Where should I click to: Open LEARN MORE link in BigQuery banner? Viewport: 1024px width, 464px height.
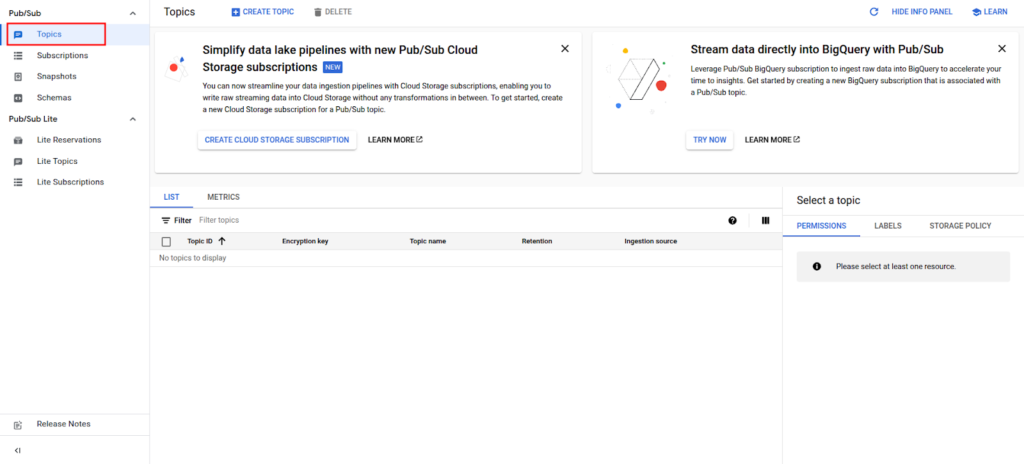(x=773, y=140)
